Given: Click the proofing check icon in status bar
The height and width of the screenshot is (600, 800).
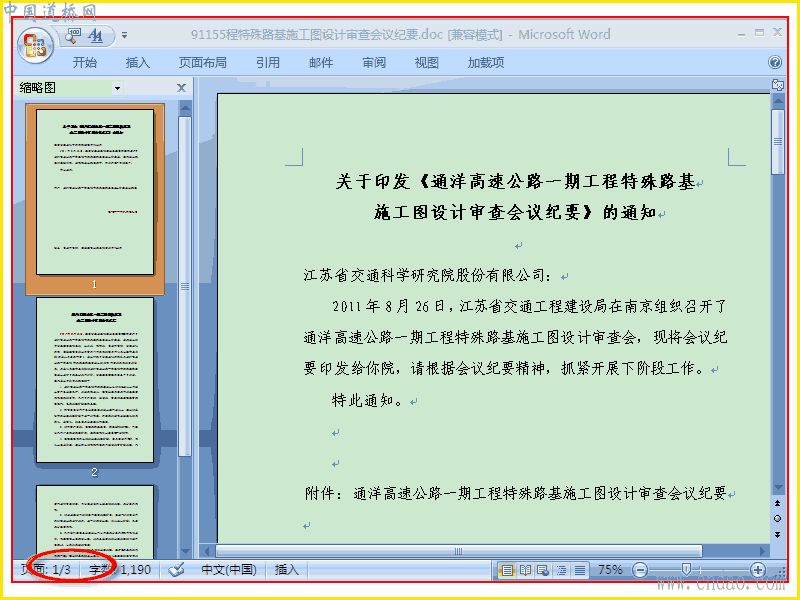Looking at the screenshot, I should coord(177,569).
